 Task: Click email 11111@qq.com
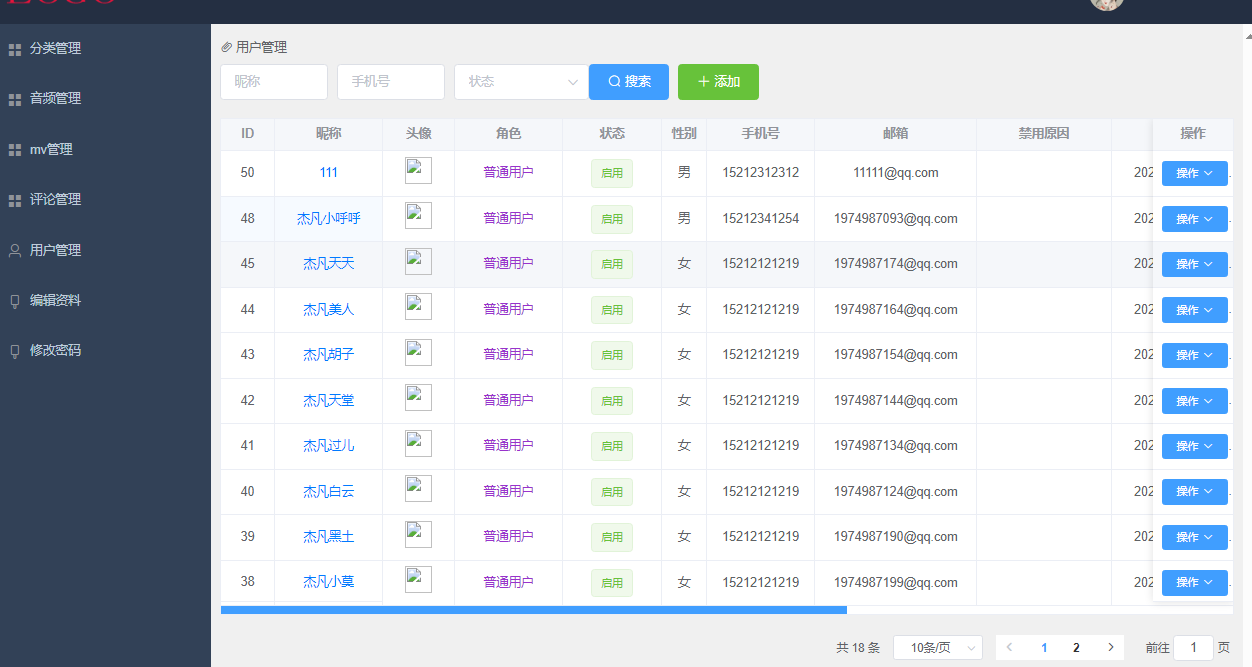pyautogui.click(x=896, y=172)
